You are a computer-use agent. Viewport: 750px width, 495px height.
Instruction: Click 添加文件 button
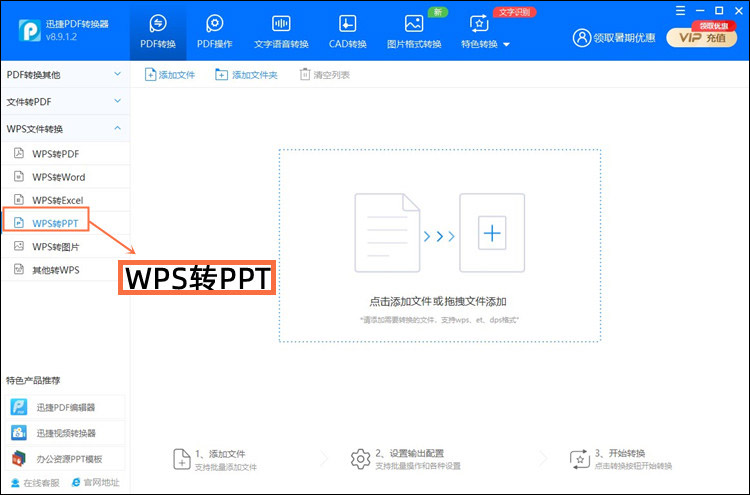click(x=170, y=75)
